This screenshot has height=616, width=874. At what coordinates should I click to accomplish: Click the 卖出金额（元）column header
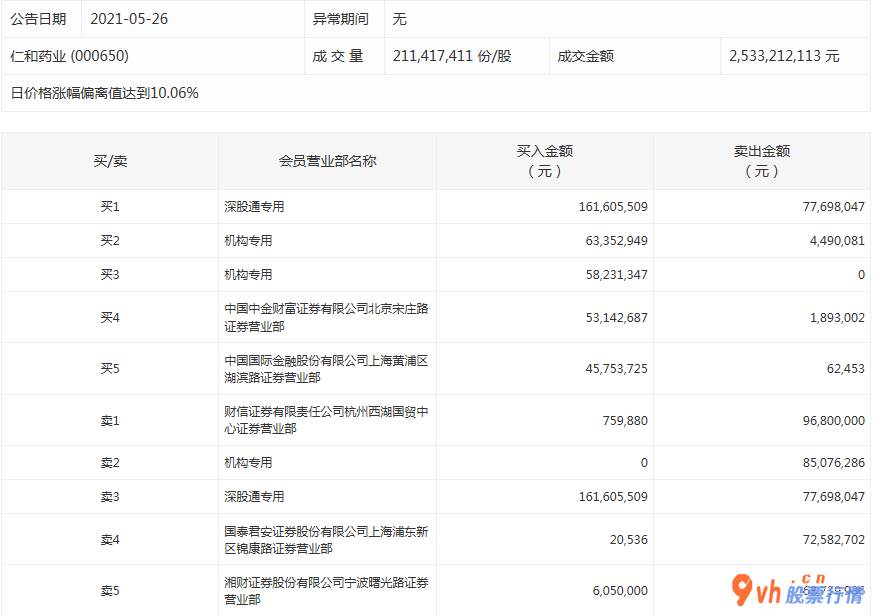coord(762,161)
